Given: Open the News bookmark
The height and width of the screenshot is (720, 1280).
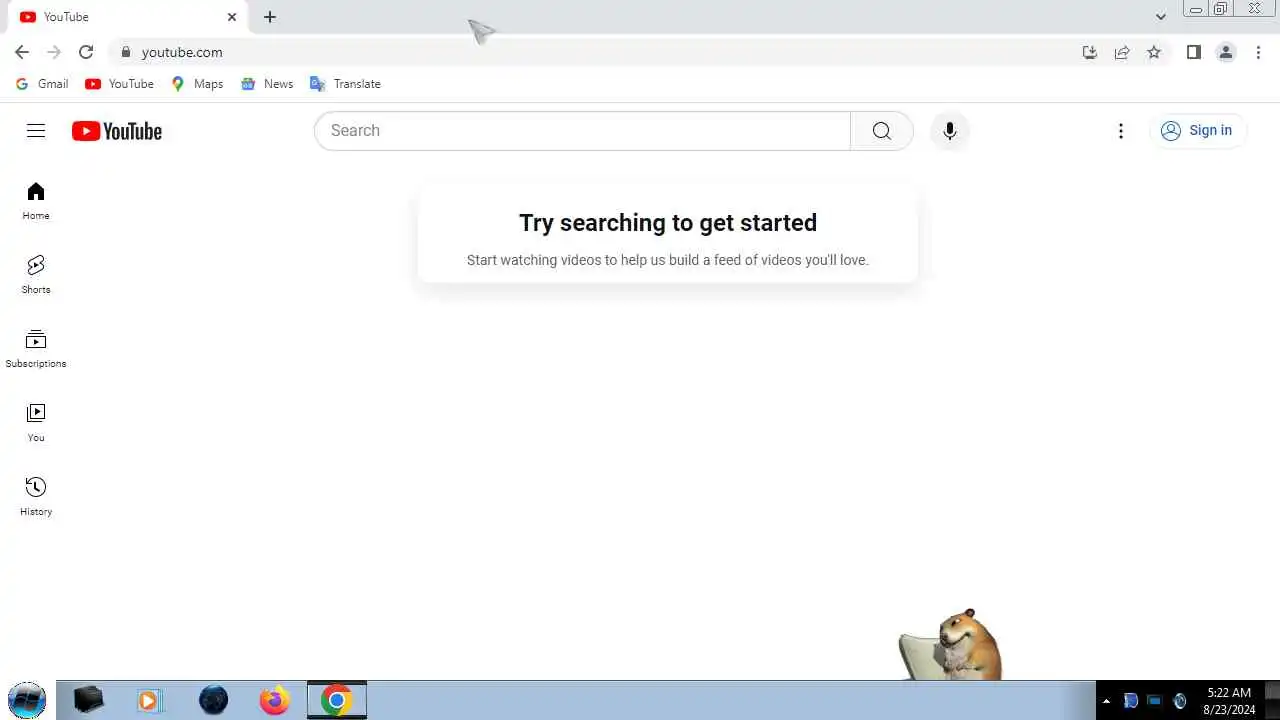Looking at the screenshot, I should pos(267,84).
